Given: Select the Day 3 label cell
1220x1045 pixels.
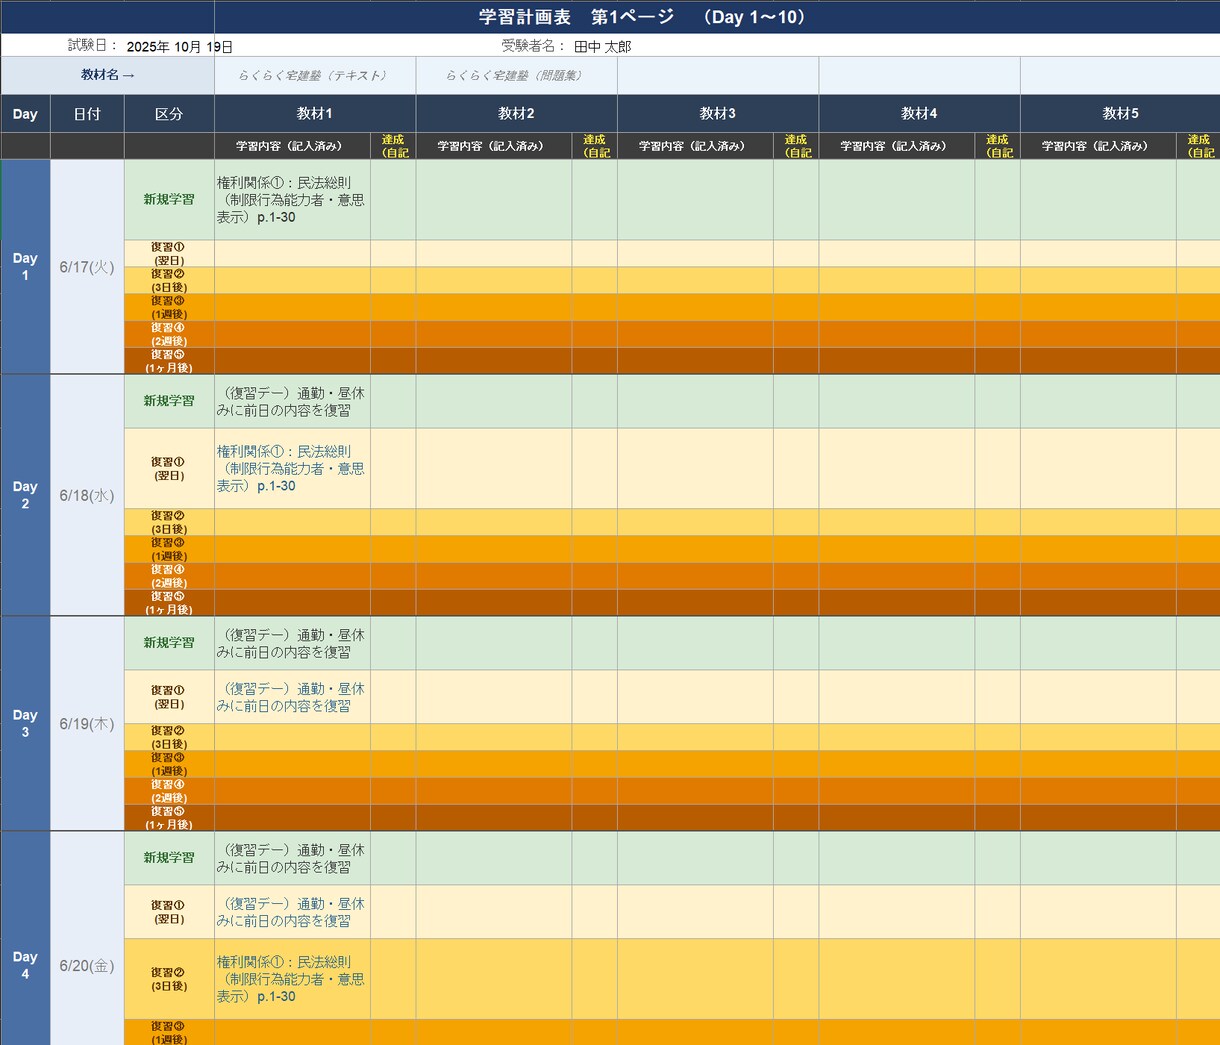Looking at the screenshot, I should click(25, 723).
